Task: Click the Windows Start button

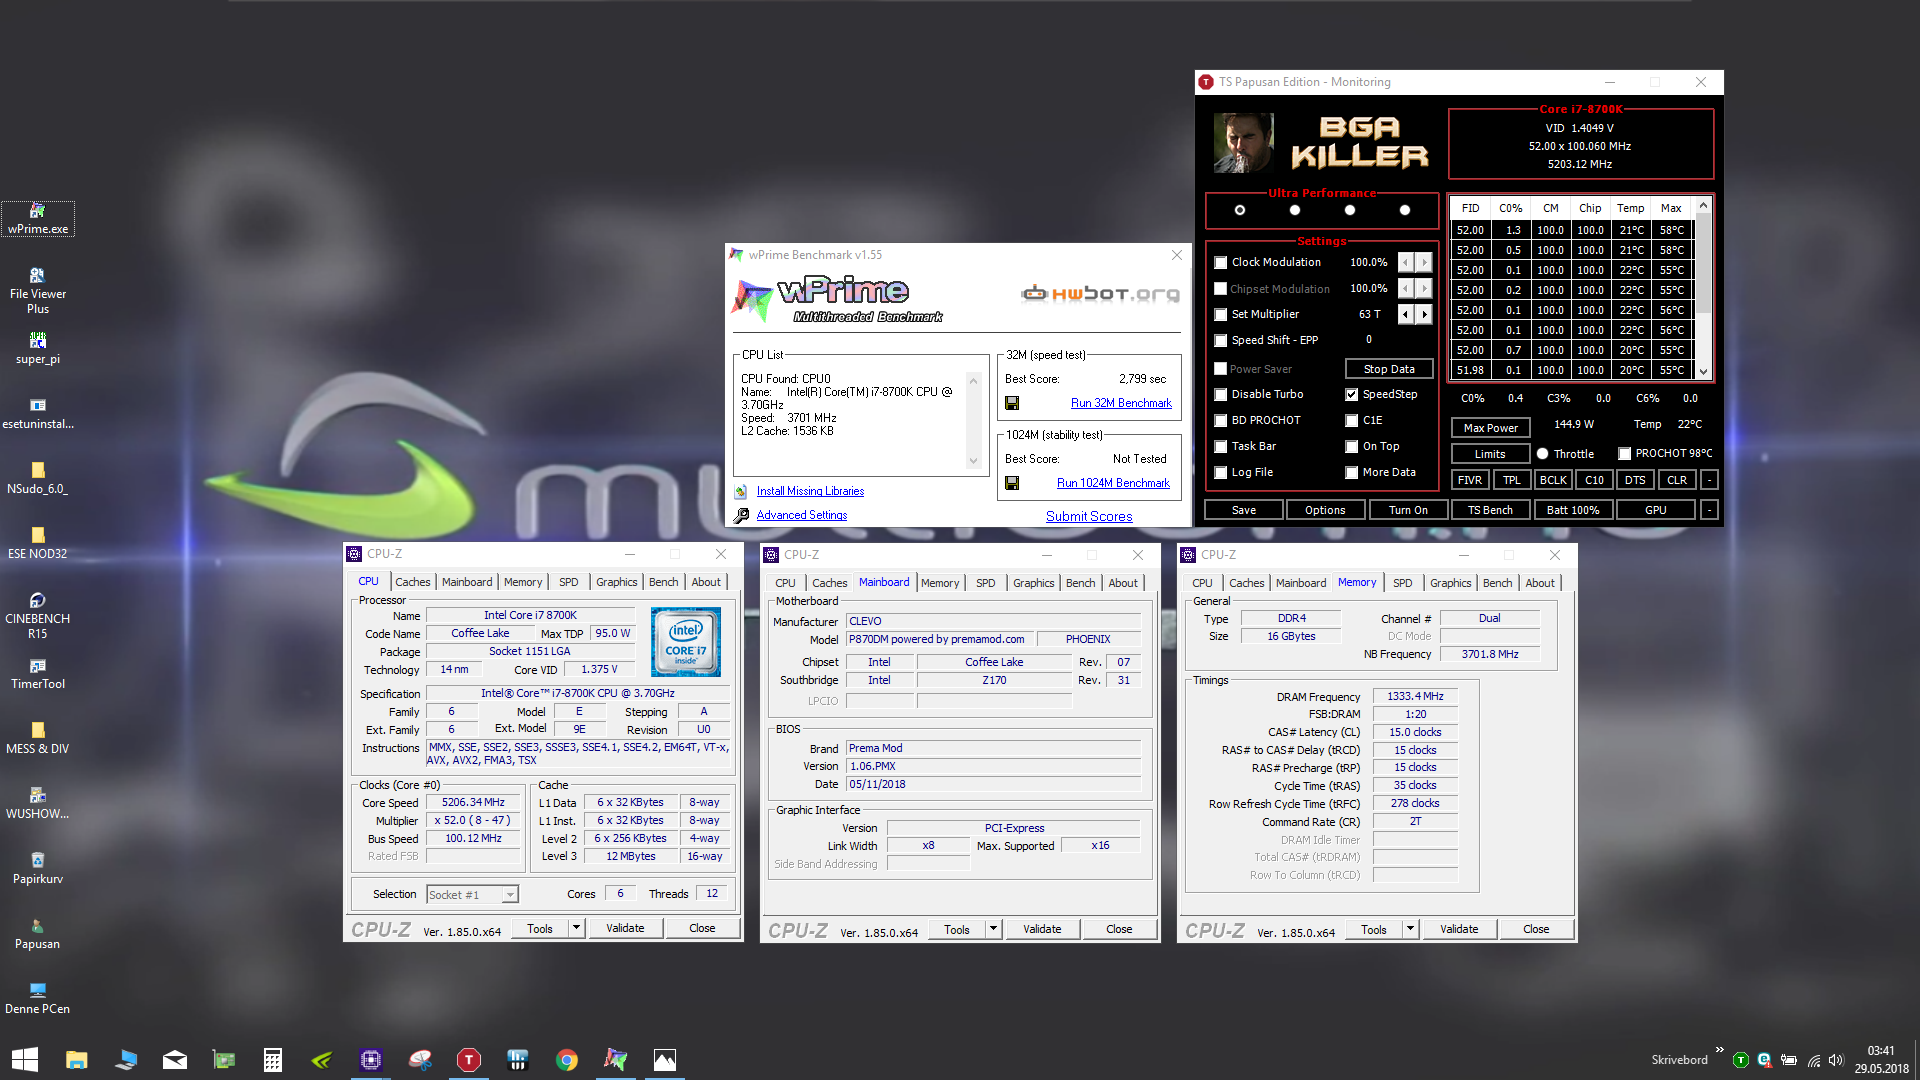Action: coord(25,1060)
